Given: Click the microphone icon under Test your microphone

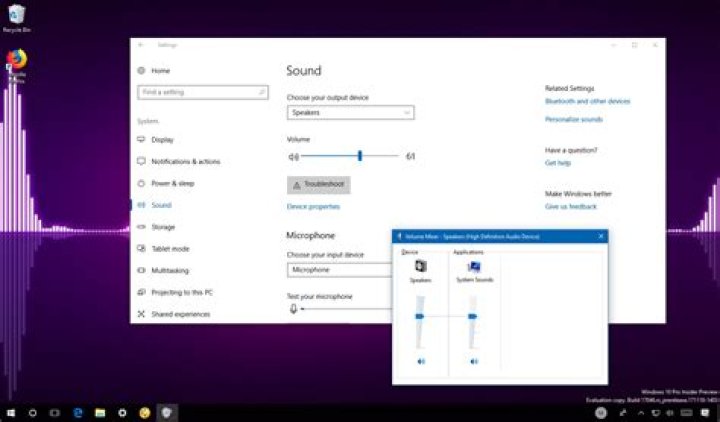Looking at the screenshot, I should [293, 309].
